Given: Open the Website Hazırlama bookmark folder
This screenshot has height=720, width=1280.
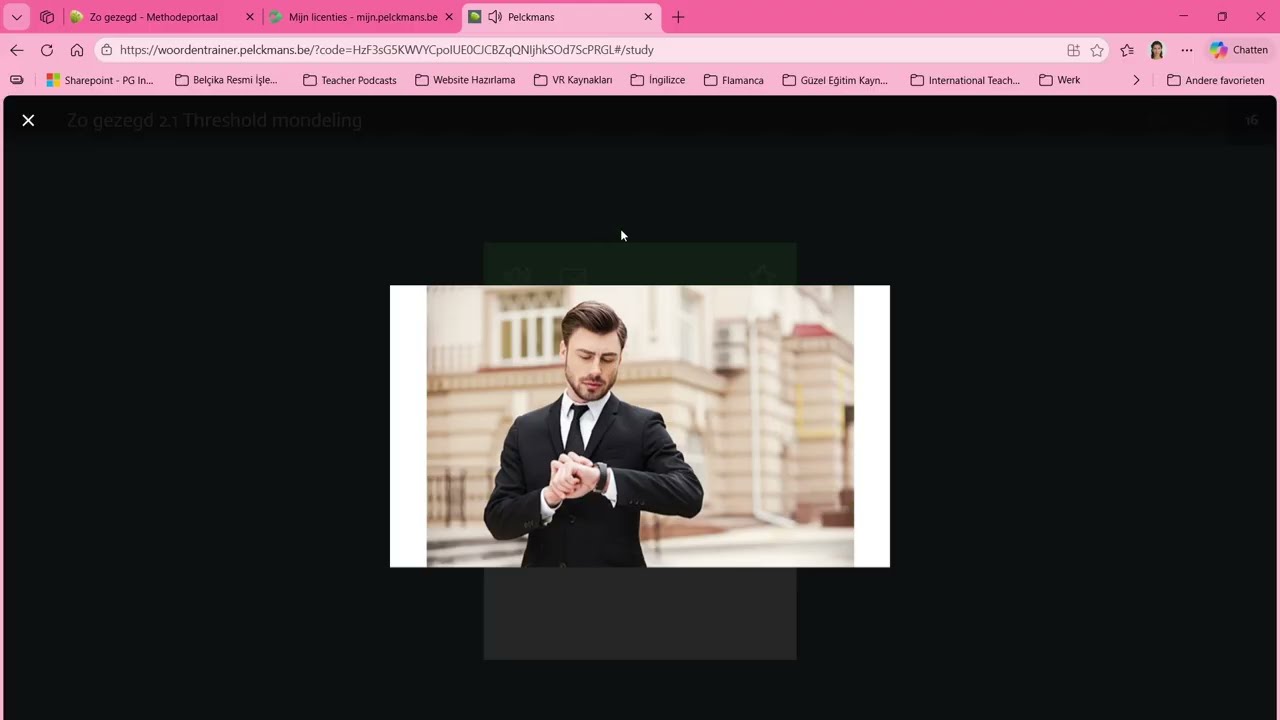Looking at the screenshot, I should click(x=465, y=80).
